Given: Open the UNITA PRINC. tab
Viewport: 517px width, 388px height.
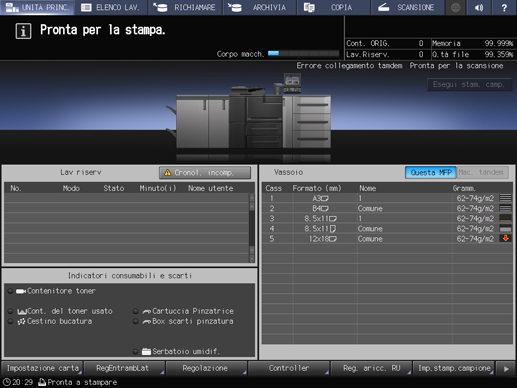Looking at the screenshot, I should 37,7.
